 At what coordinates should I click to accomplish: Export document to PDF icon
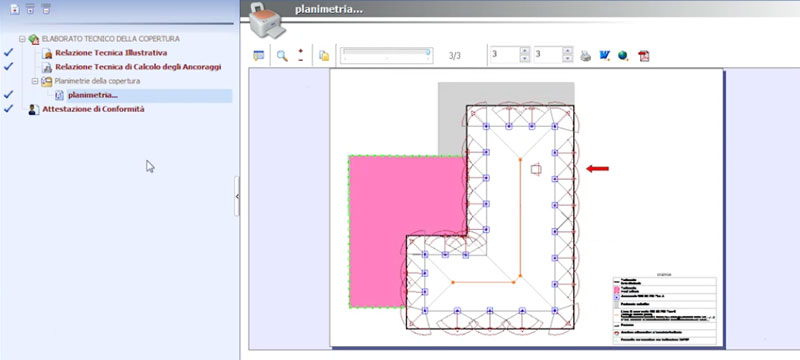tap(644, 56)
